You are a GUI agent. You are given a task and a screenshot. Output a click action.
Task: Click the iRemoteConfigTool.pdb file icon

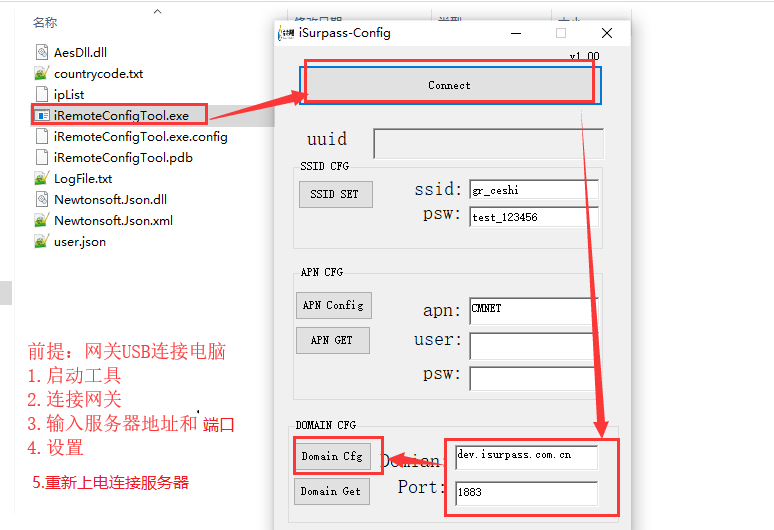42,157
